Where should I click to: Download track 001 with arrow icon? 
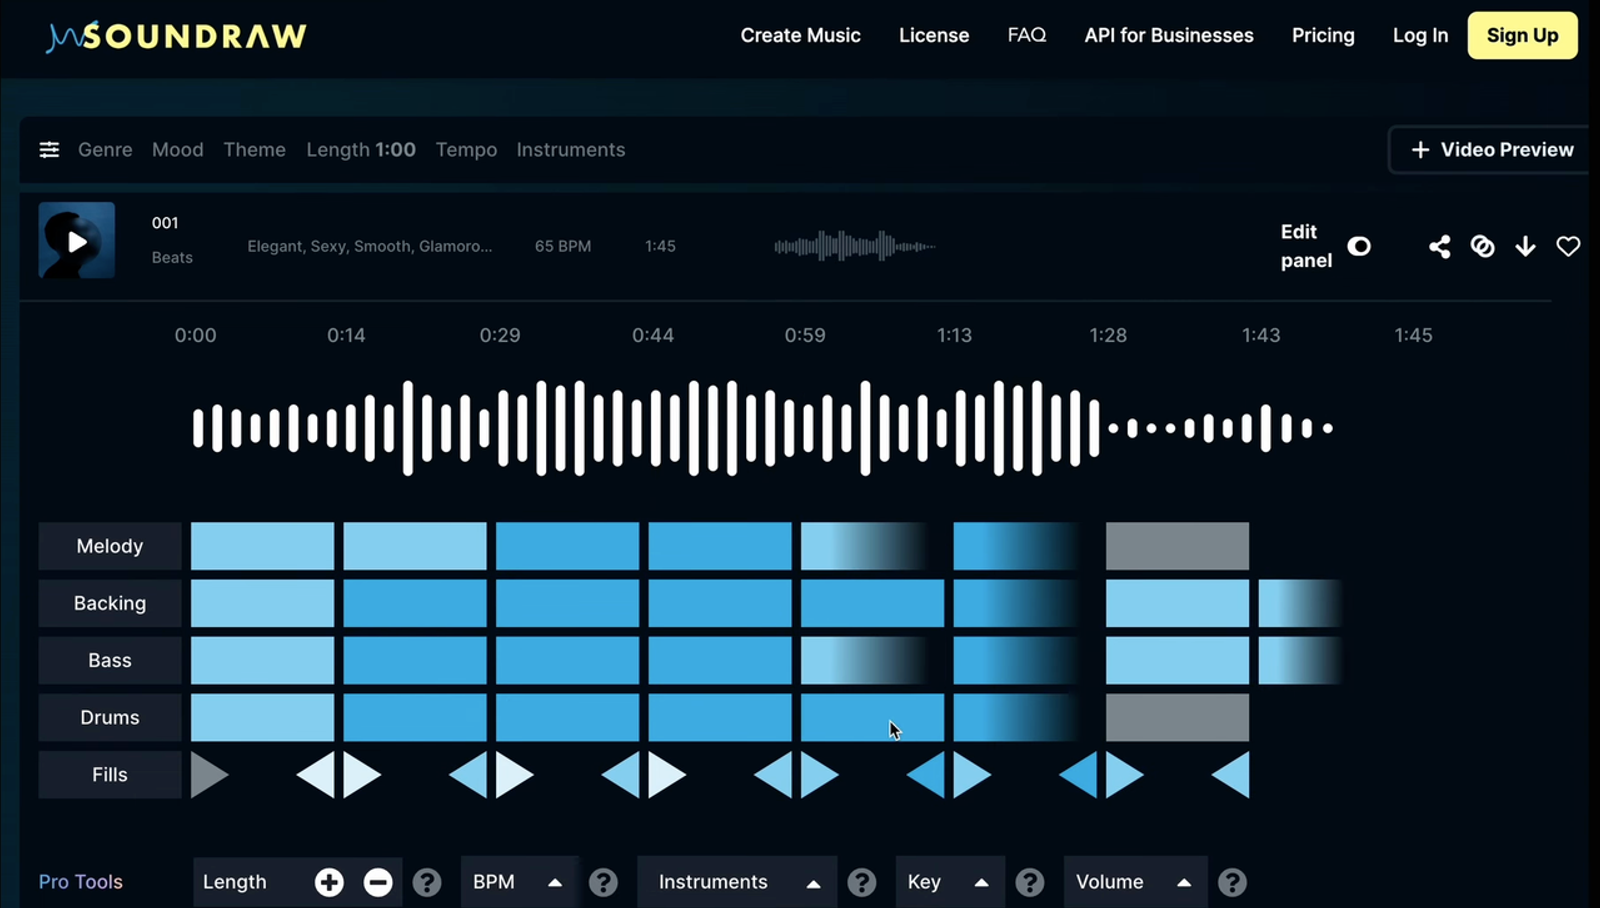pyautogui.click(x=1525, y=246)
